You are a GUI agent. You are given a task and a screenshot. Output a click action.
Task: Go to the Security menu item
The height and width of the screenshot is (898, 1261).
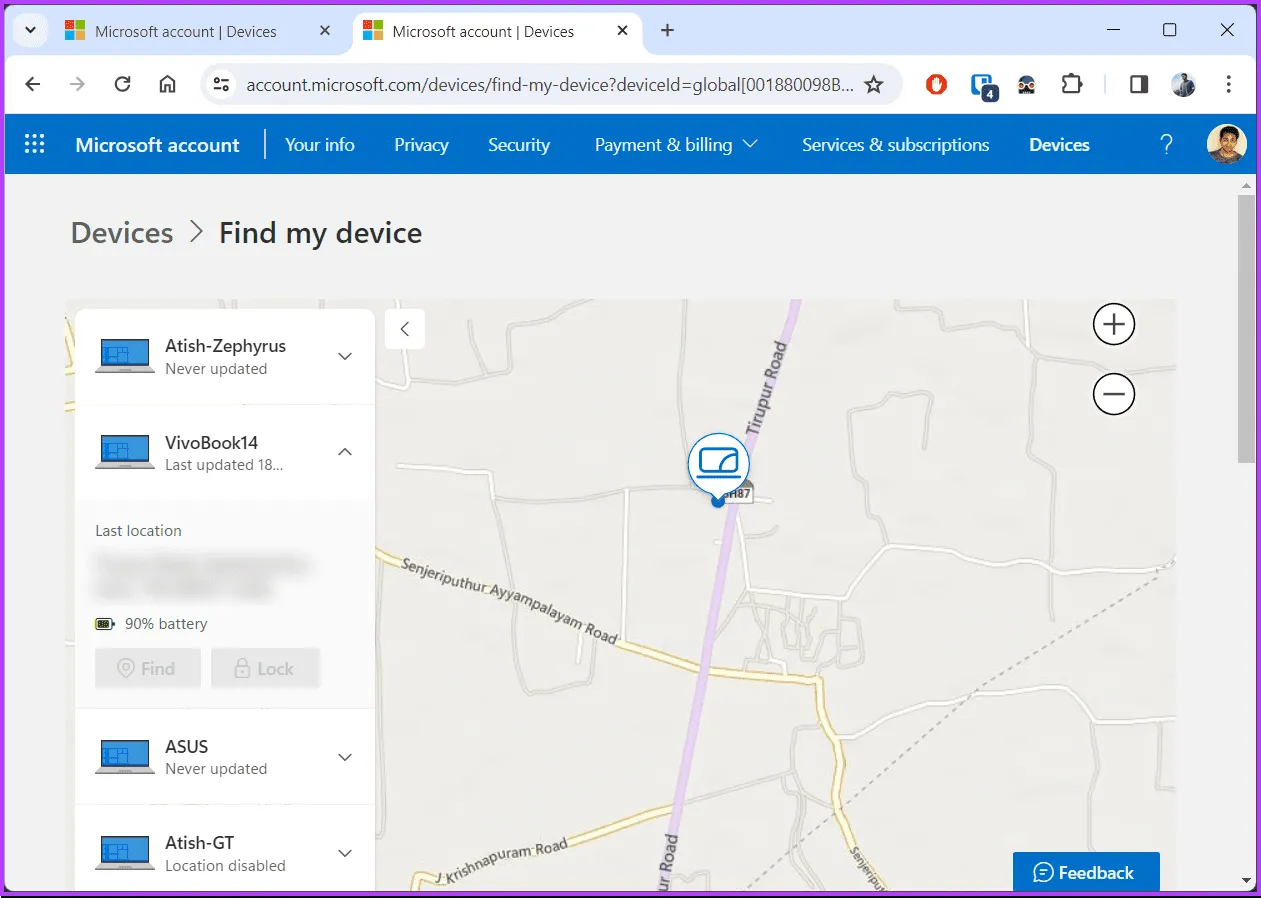coord(518,145)
